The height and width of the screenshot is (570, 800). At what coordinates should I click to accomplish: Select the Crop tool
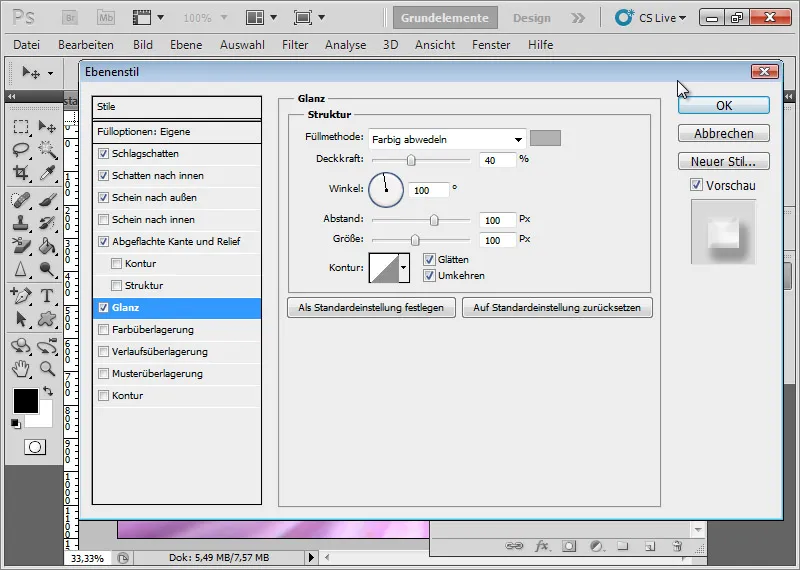[21, 173]
